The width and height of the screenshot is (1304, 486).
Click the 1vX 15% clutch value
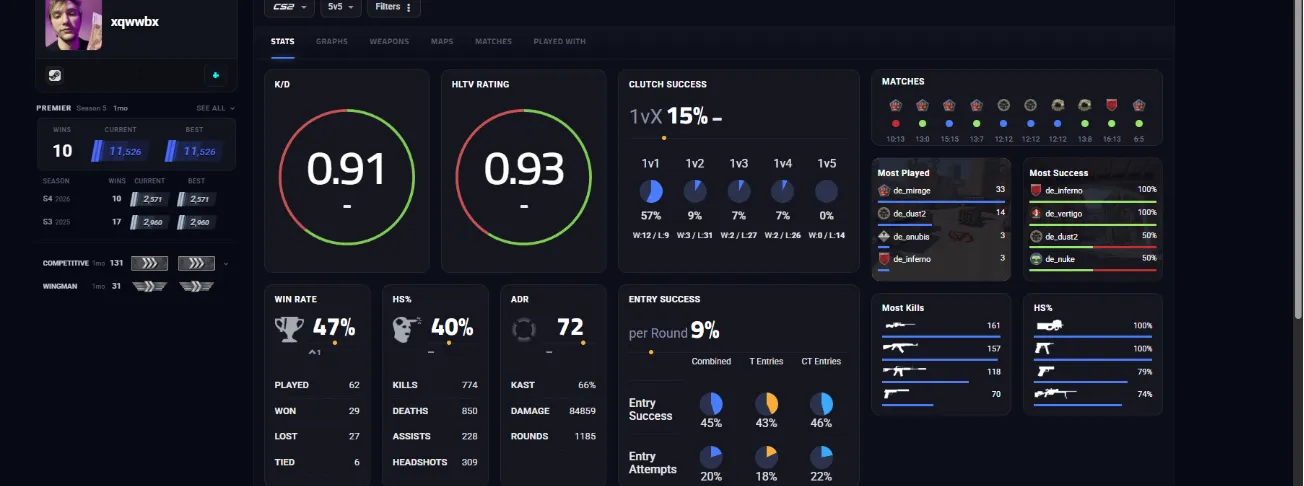point(687,116)
